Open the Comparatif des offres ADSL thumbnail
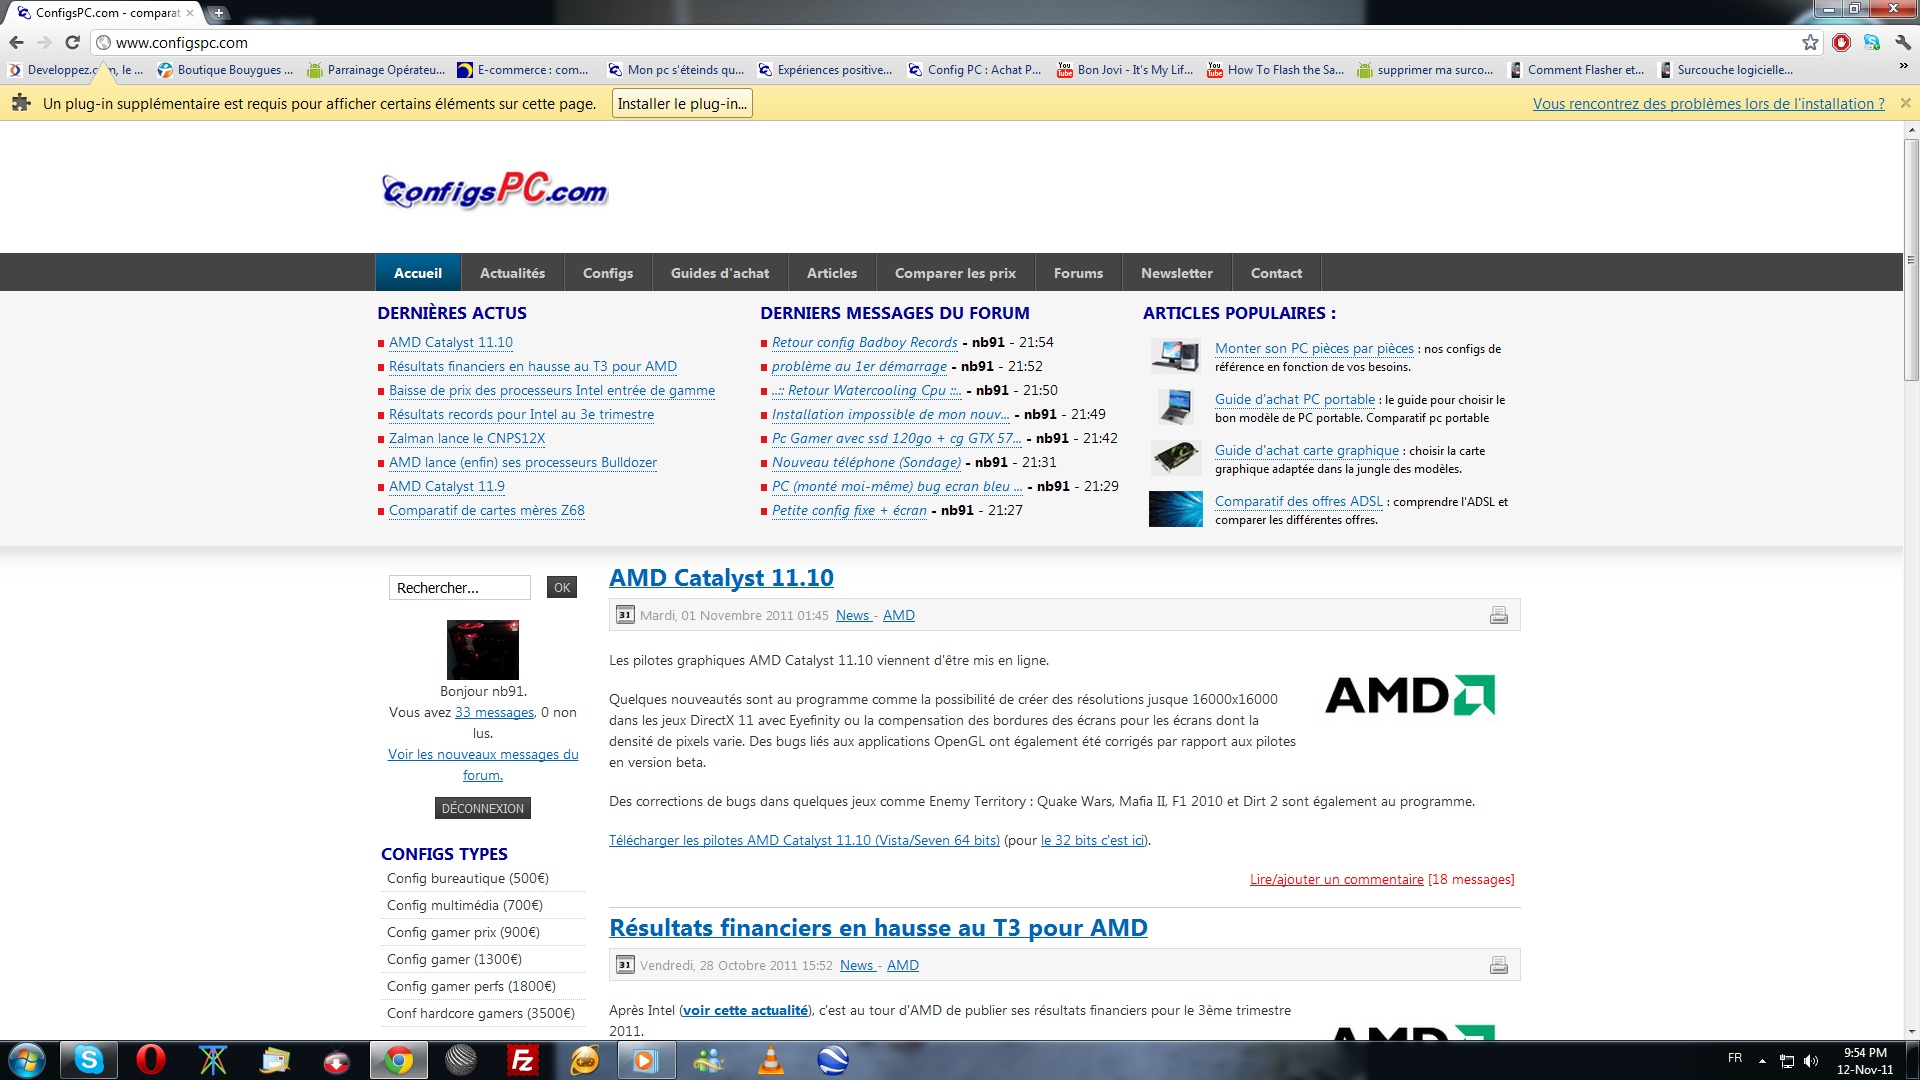Viewport: 1920px width, 1080px height. (1175, 509)
